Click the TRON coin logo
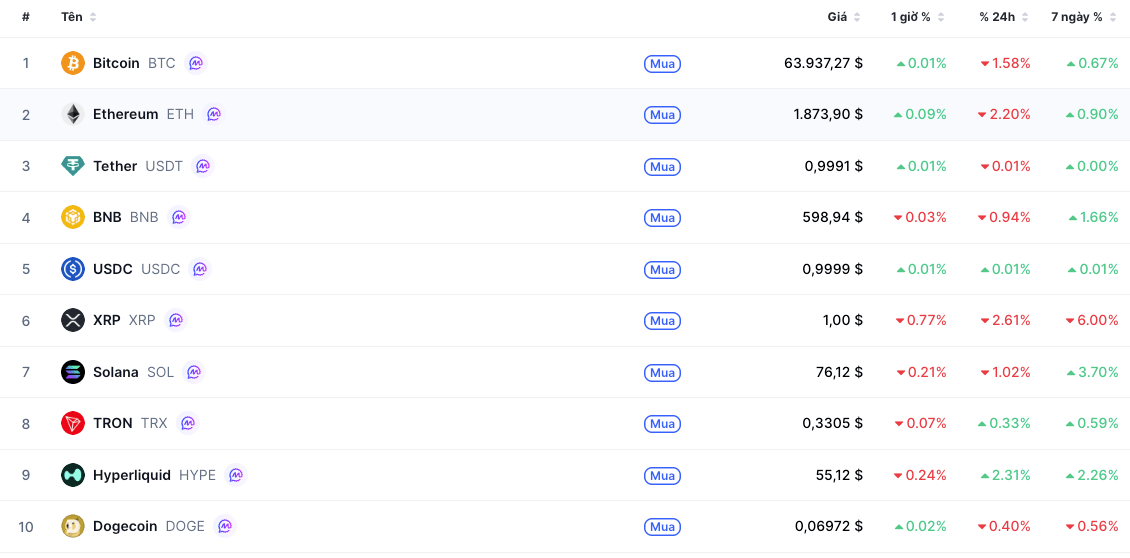Image resolution: width=1130 pixels, height=558 pixels. pos(73,423)
